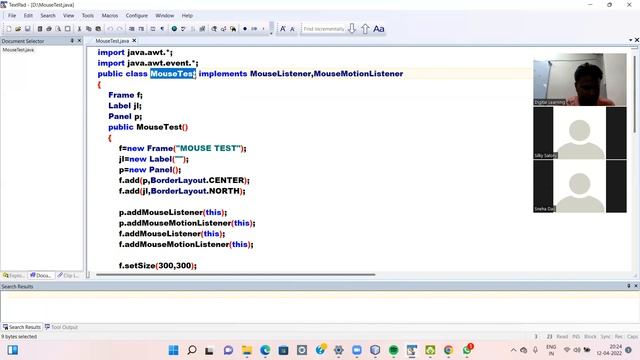Open the Help menu
Screen dimensions: 640x360
pos(187,16)
